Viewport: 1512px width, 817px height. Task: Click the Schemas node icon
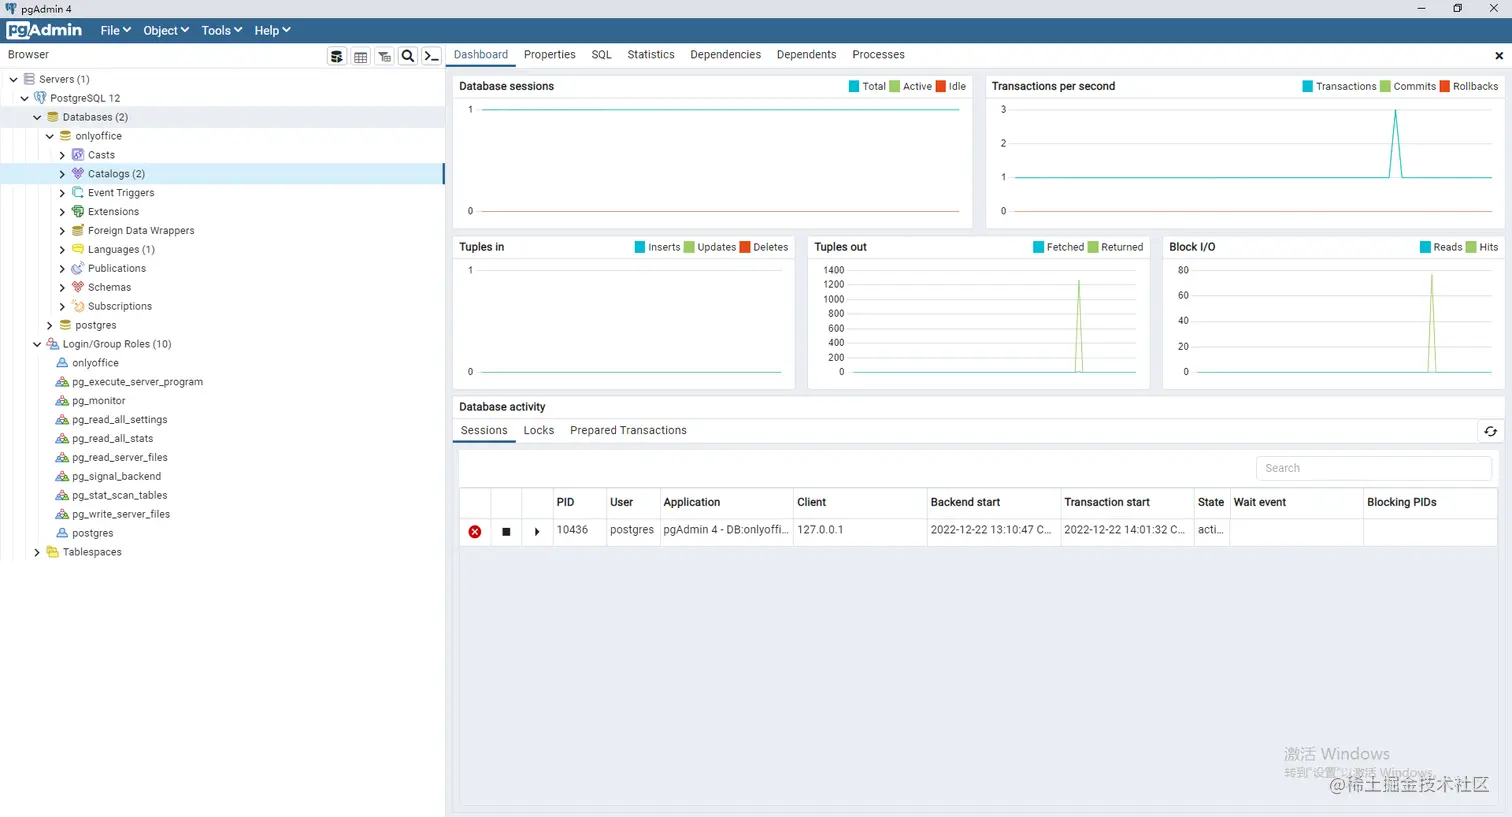78,288
